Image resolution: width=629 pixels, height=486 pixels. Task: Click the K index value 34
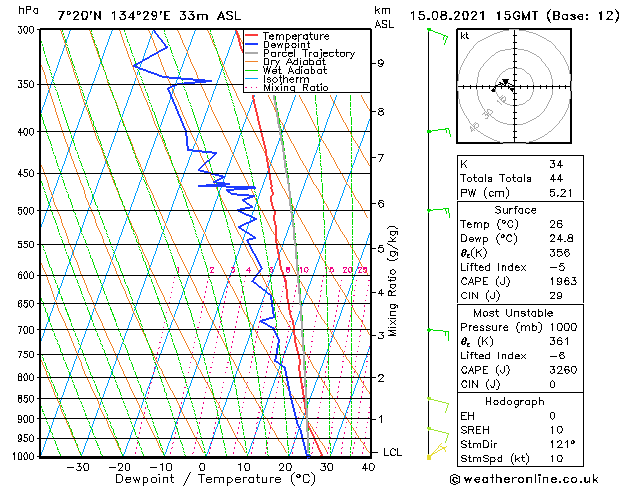pos(556,164)
